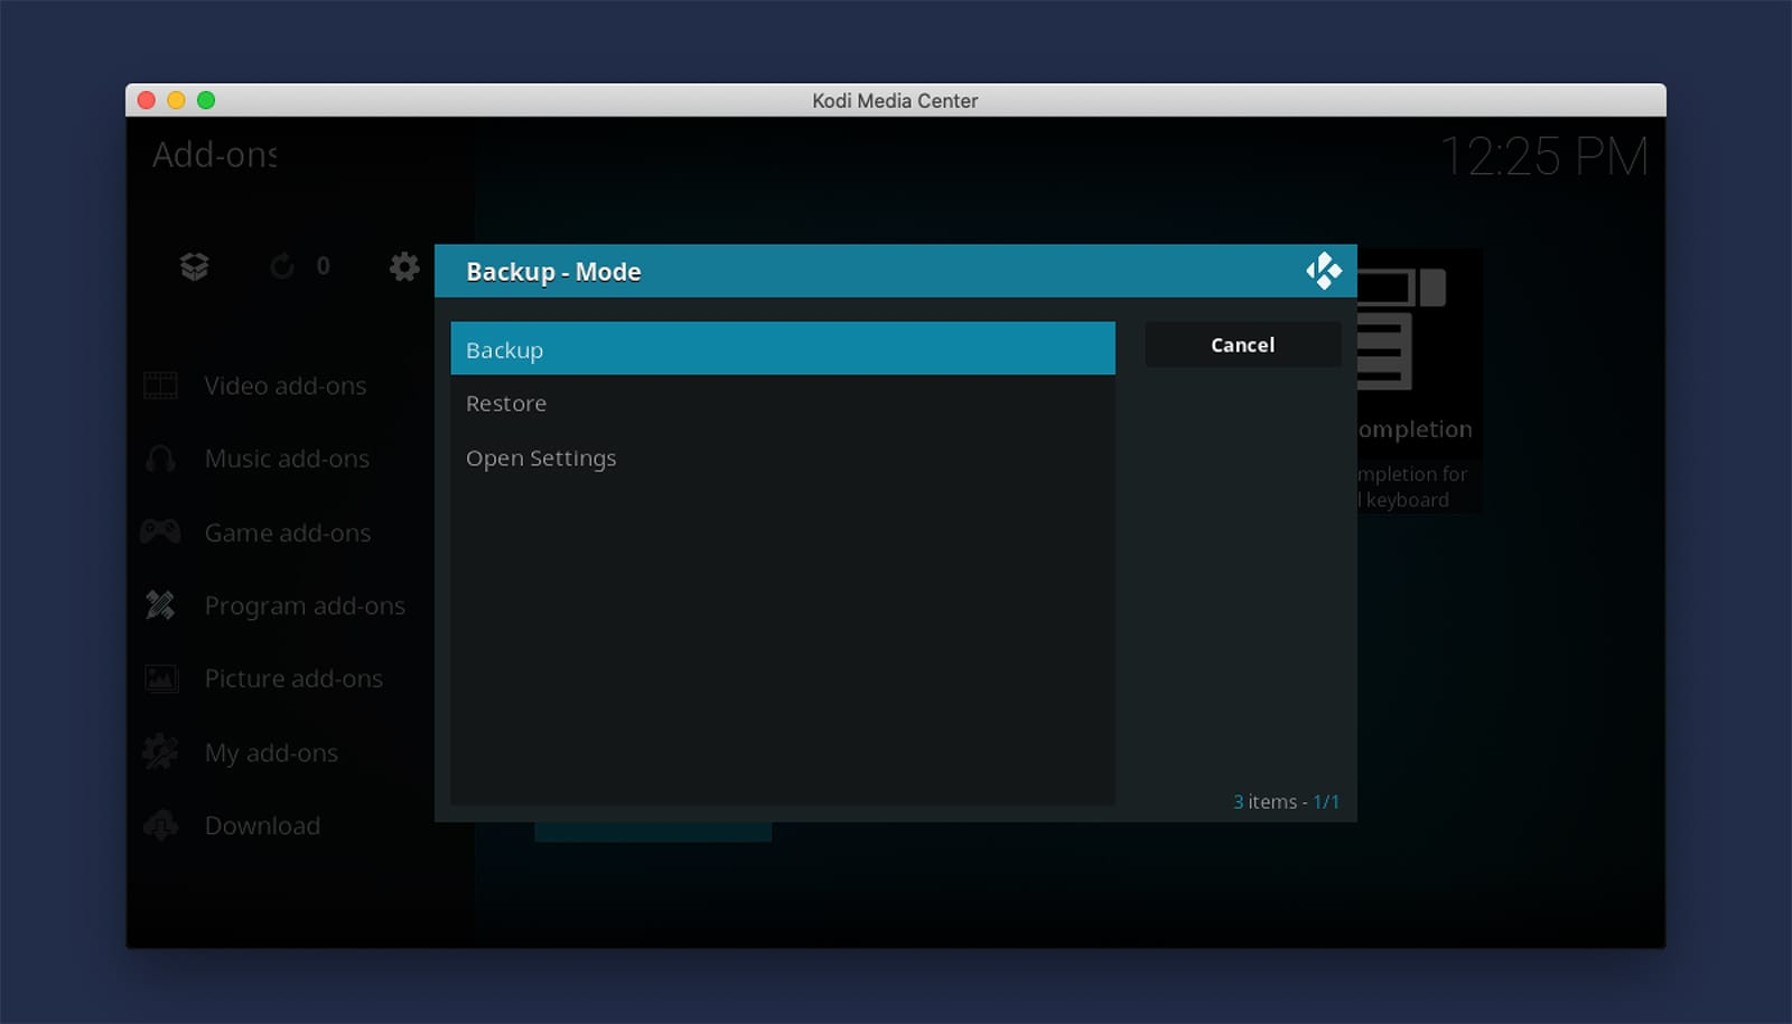The width and height of the screenshot is (1792, 1024).
Task: Cancel the Backup - Mode dialog
Action: (x=1242, y=345)
